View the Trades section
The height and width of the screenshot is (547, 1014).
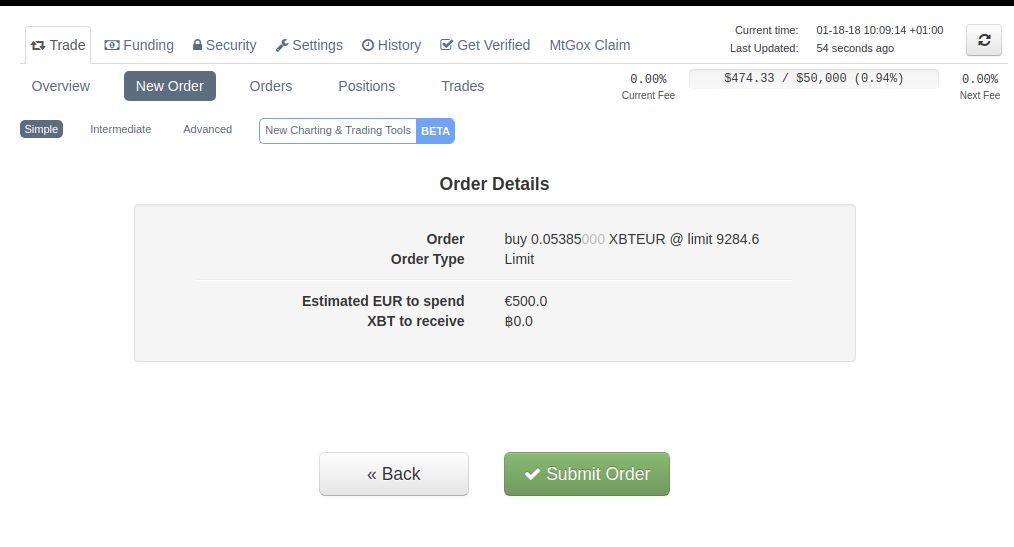[x=462, y=86]
